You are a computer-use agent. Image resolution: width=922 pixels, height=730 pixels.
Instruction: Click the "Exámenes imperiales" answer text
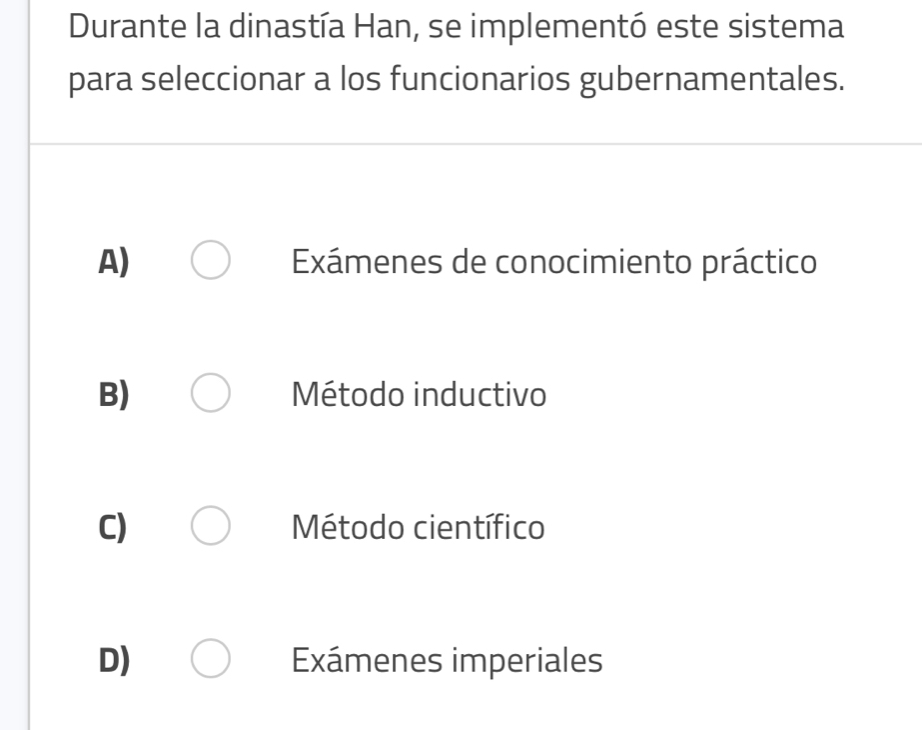tap(447, 659)
